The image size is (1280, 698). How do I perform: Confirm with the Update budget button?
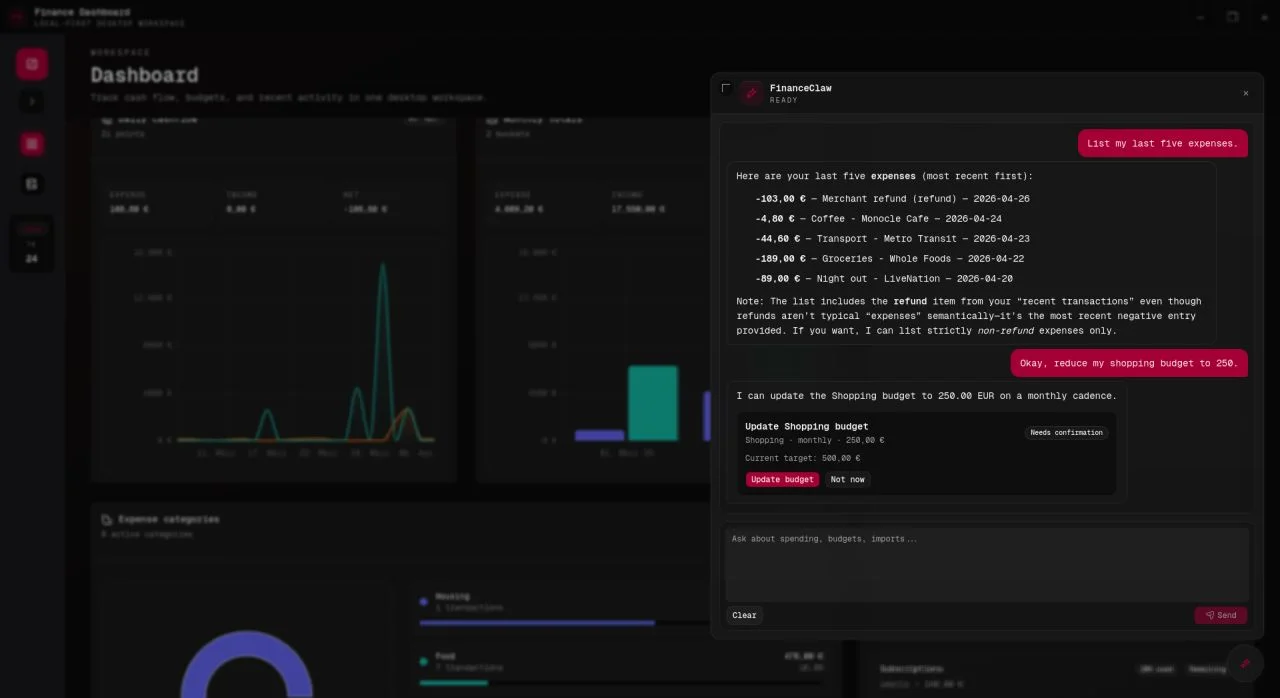click(x=782, y=480)
